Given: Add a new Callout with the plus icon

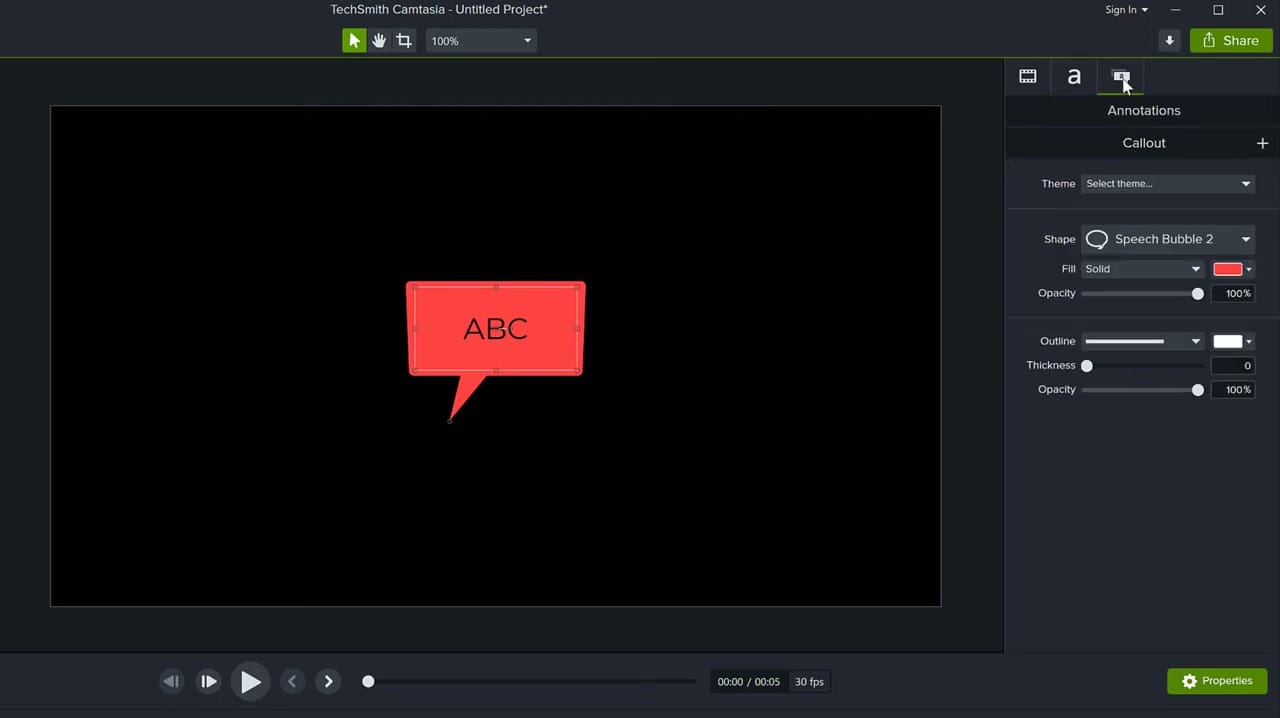Looking at the screenshot, I should tap(1262, 143).
